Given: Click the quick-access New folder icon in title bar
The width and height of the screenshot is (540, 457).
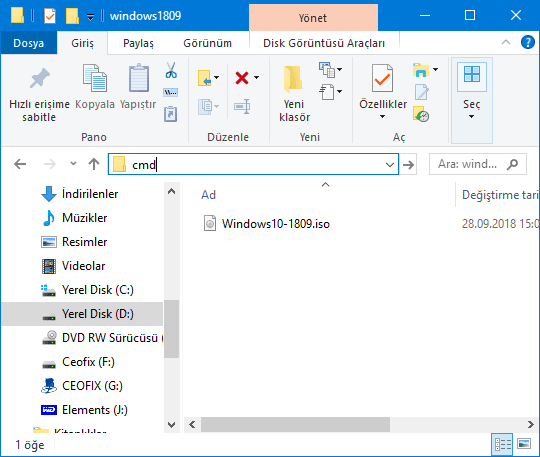Looking at the screenshot, I should 72,16.
